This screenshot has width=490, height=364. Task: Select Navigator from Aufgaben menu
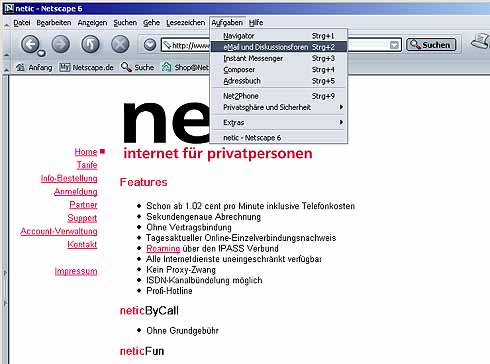[279, 36]
